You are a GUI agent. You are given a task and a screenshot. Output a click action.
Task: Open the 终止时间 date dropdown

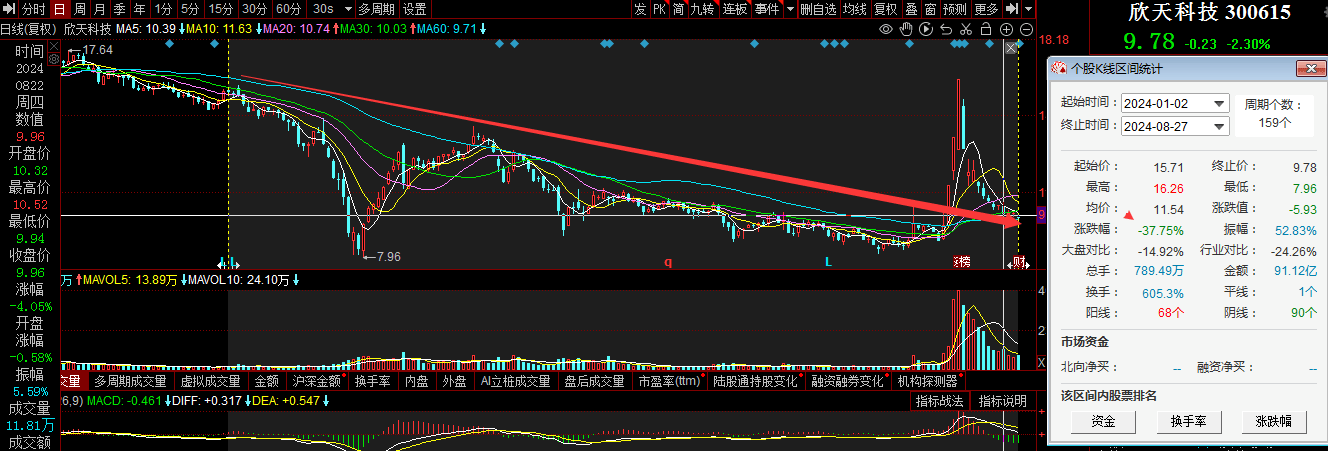click(1219, 125)
